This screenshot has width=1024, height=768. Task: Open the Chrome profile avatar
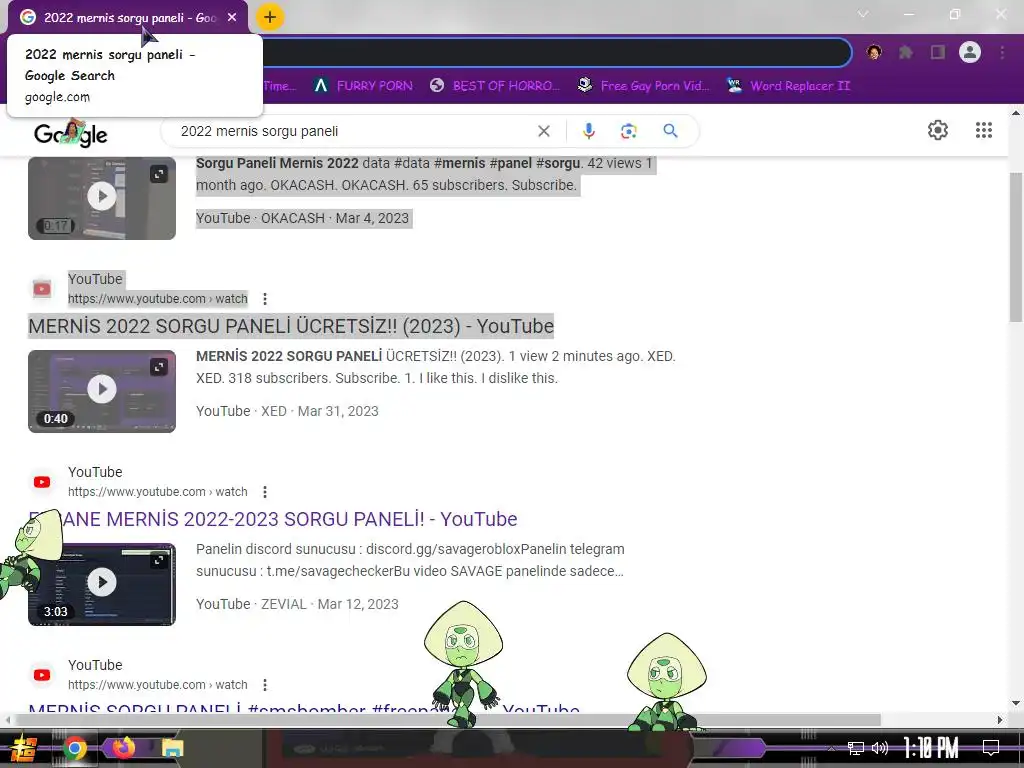[x=970, y=52]
